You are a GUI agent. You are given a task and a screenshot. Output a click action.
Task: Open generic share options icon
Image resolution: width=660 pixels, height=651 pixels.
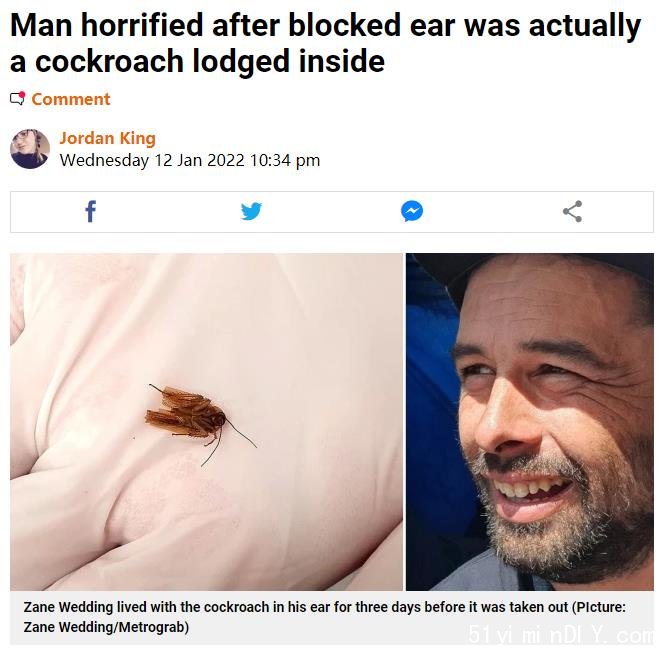click(x=572, y=211)
